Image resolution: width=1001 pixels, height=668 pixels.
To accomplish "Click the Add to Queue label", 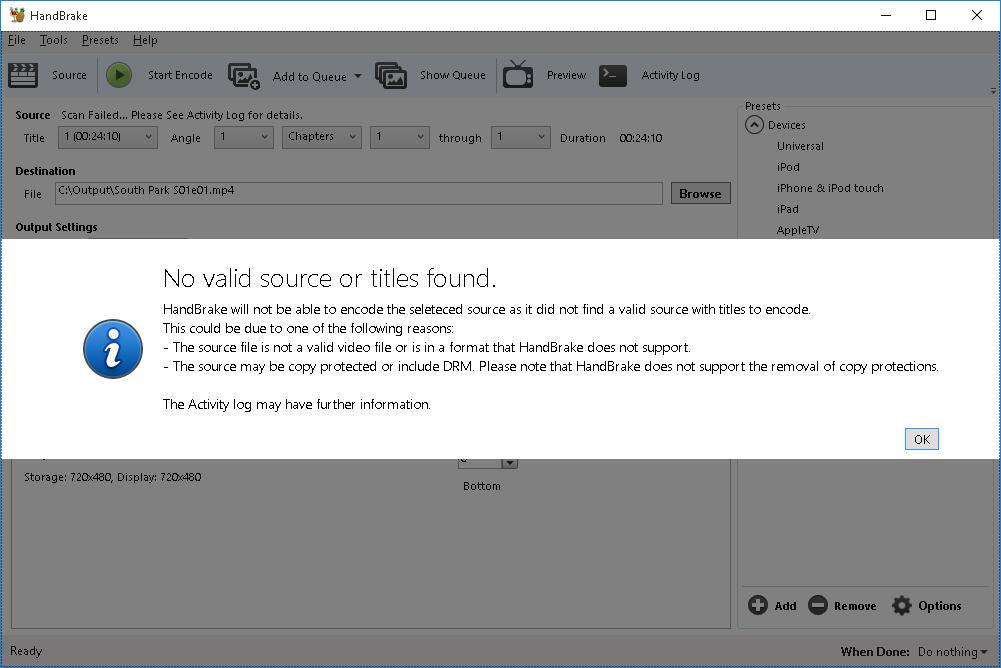I will pos(310,76).
